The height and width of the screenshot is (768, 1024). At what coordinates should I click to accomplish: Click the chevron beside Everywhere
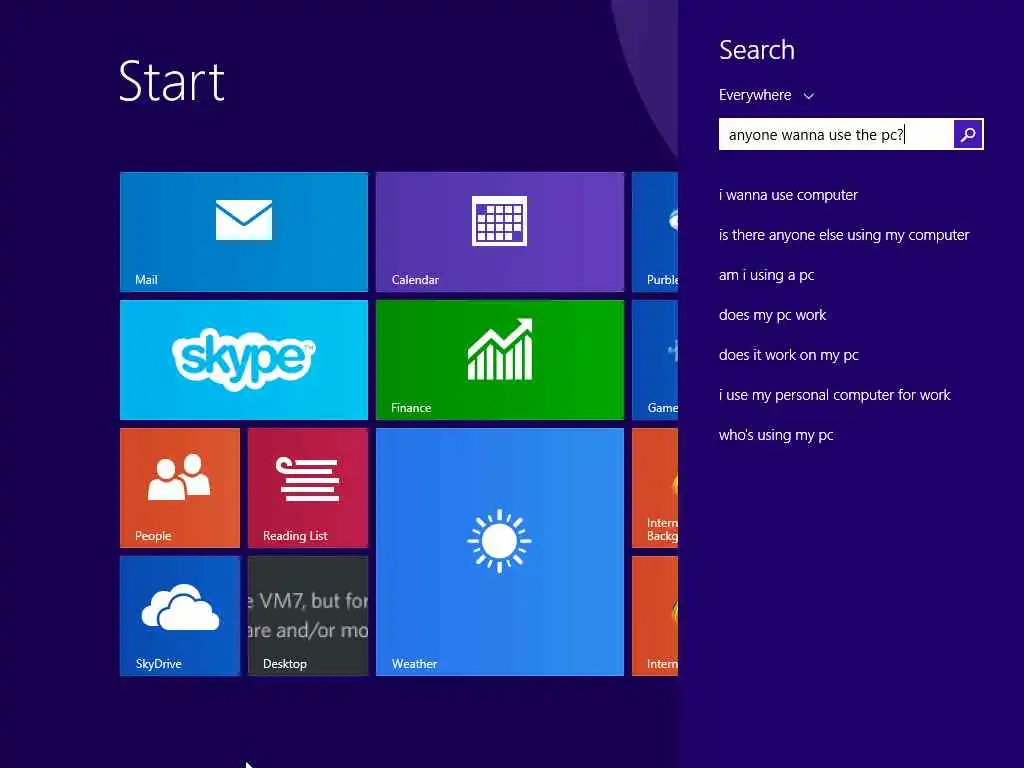coord(808,96)
